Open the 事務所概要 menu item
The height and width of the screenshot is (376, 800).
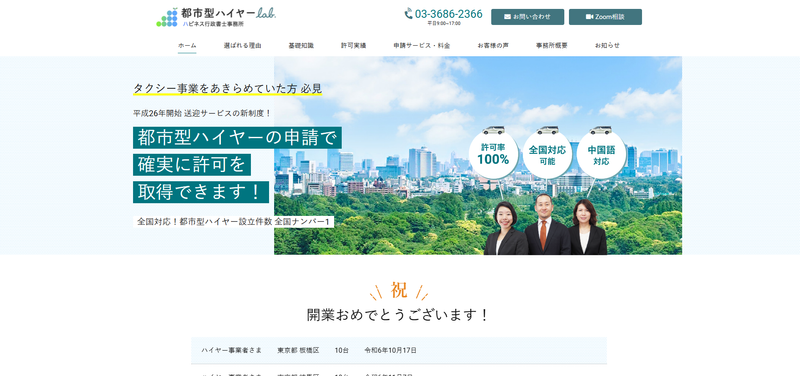(x=552, y=45)
